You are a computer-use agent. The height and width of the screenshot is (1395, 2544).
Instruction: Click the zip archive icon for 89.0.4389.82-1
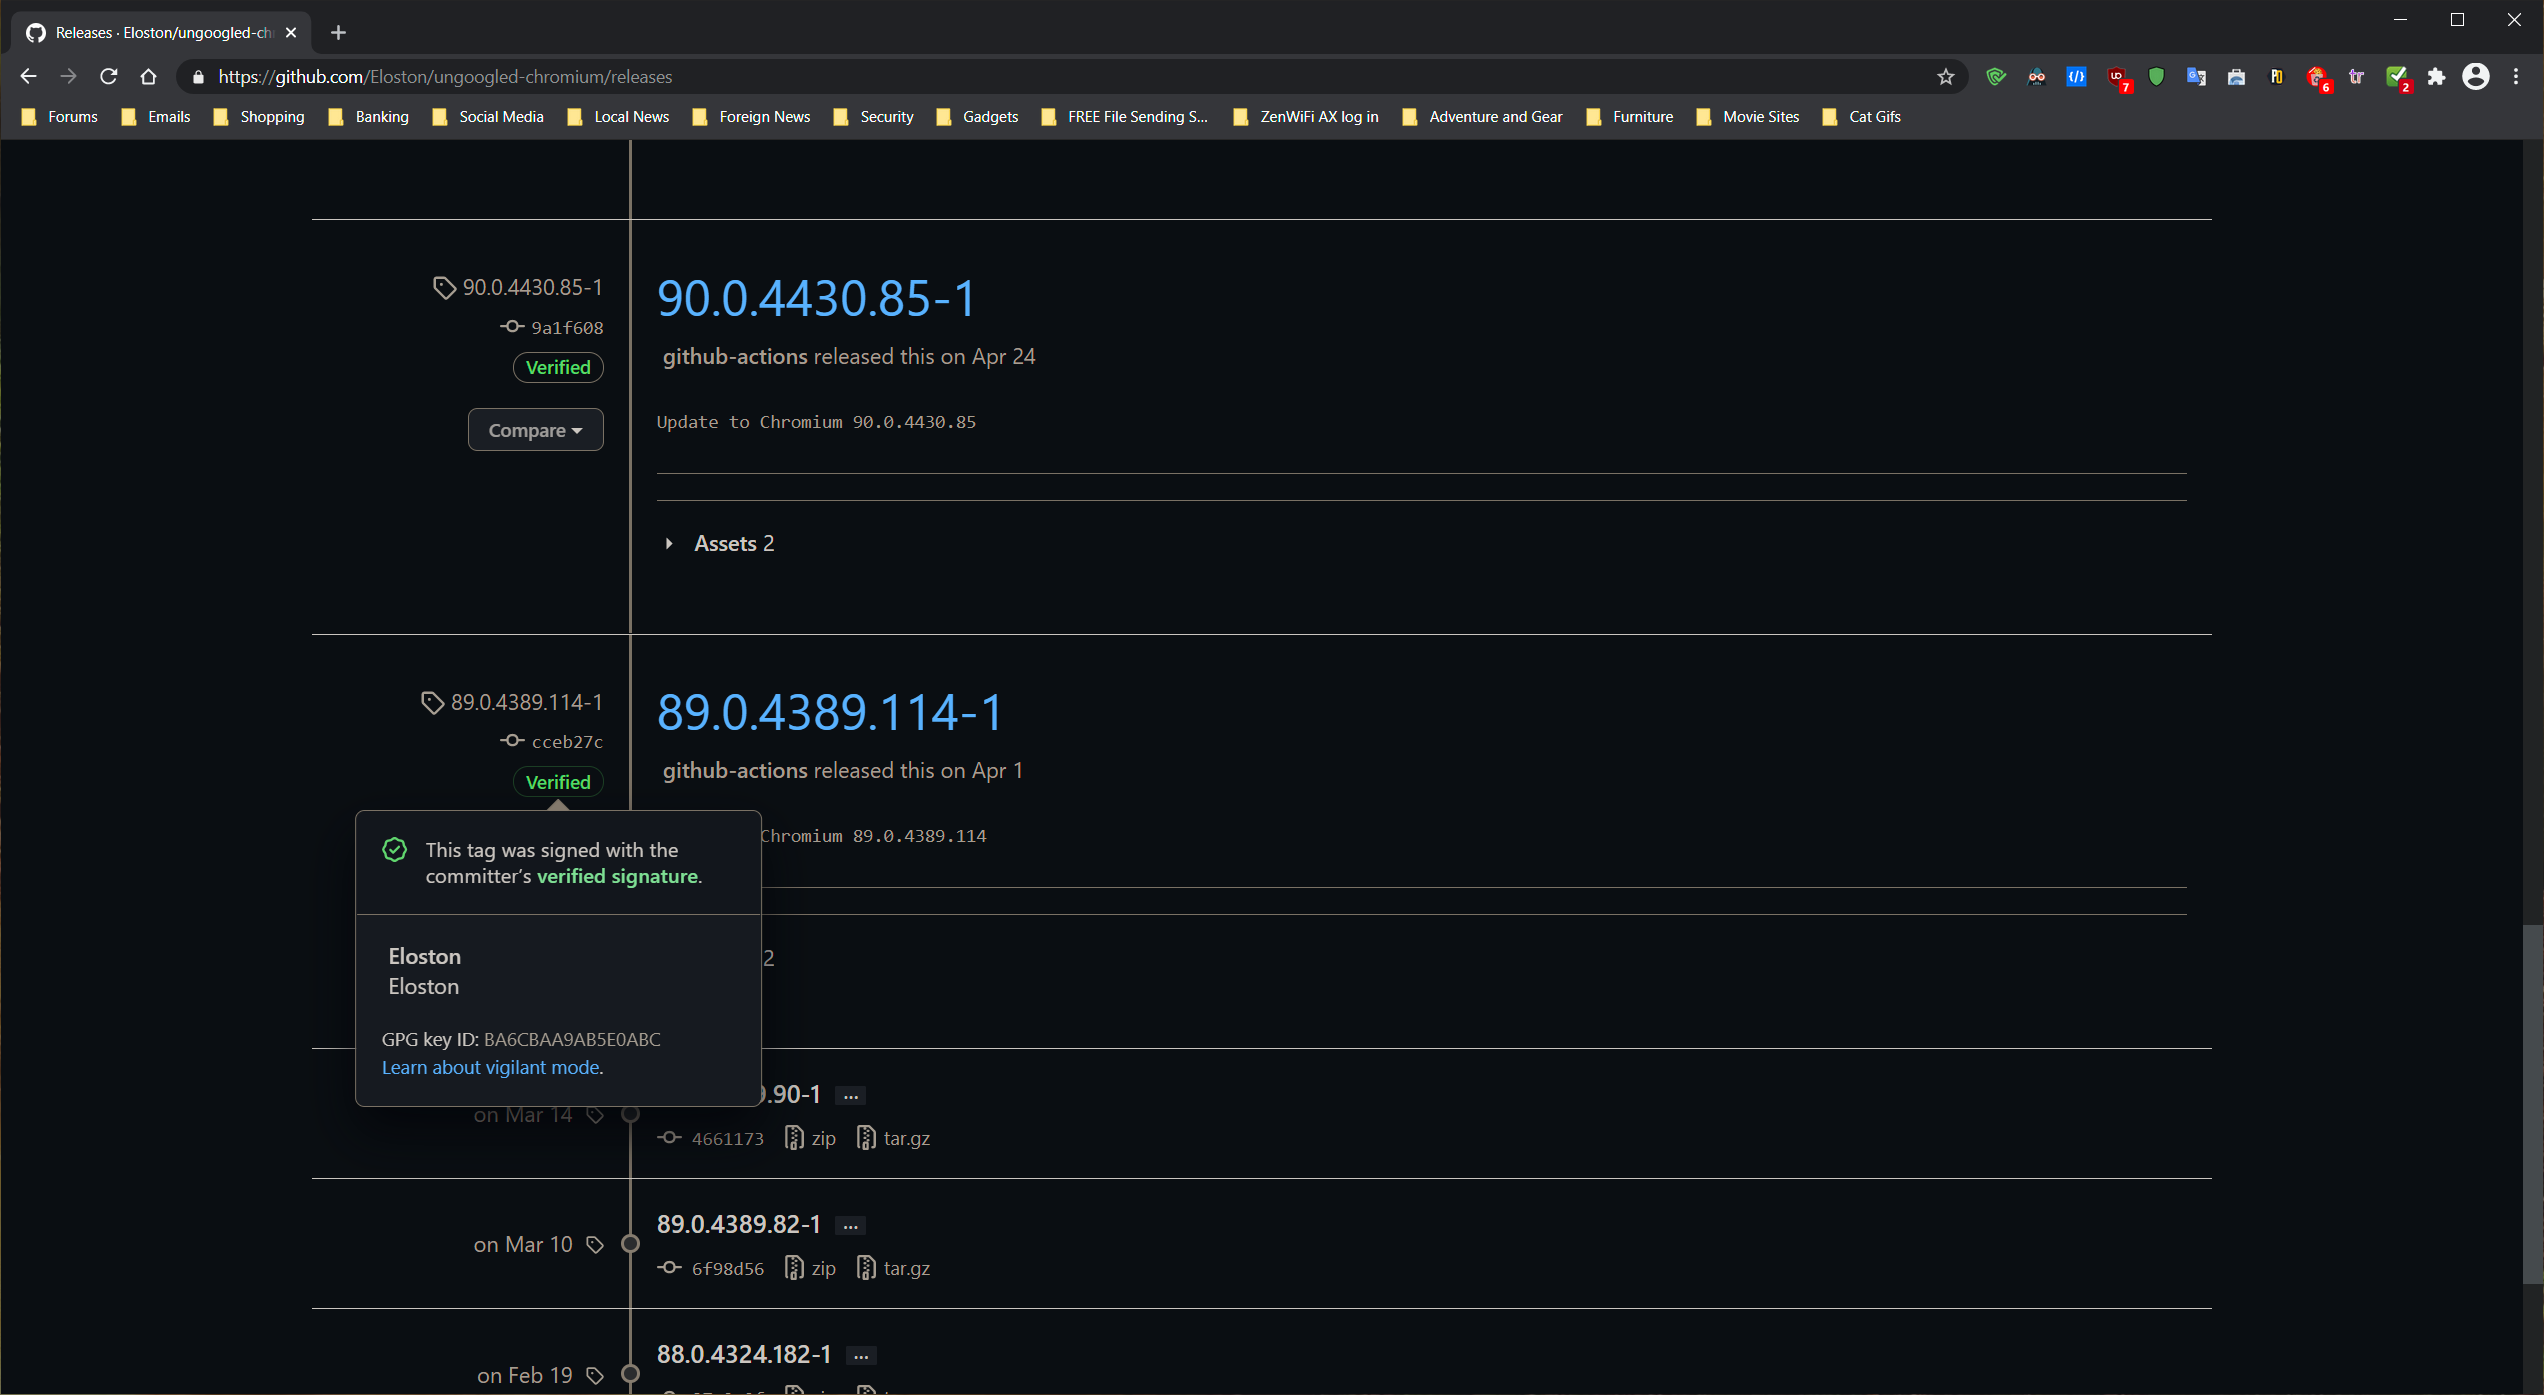click(x=794, y=1268)
